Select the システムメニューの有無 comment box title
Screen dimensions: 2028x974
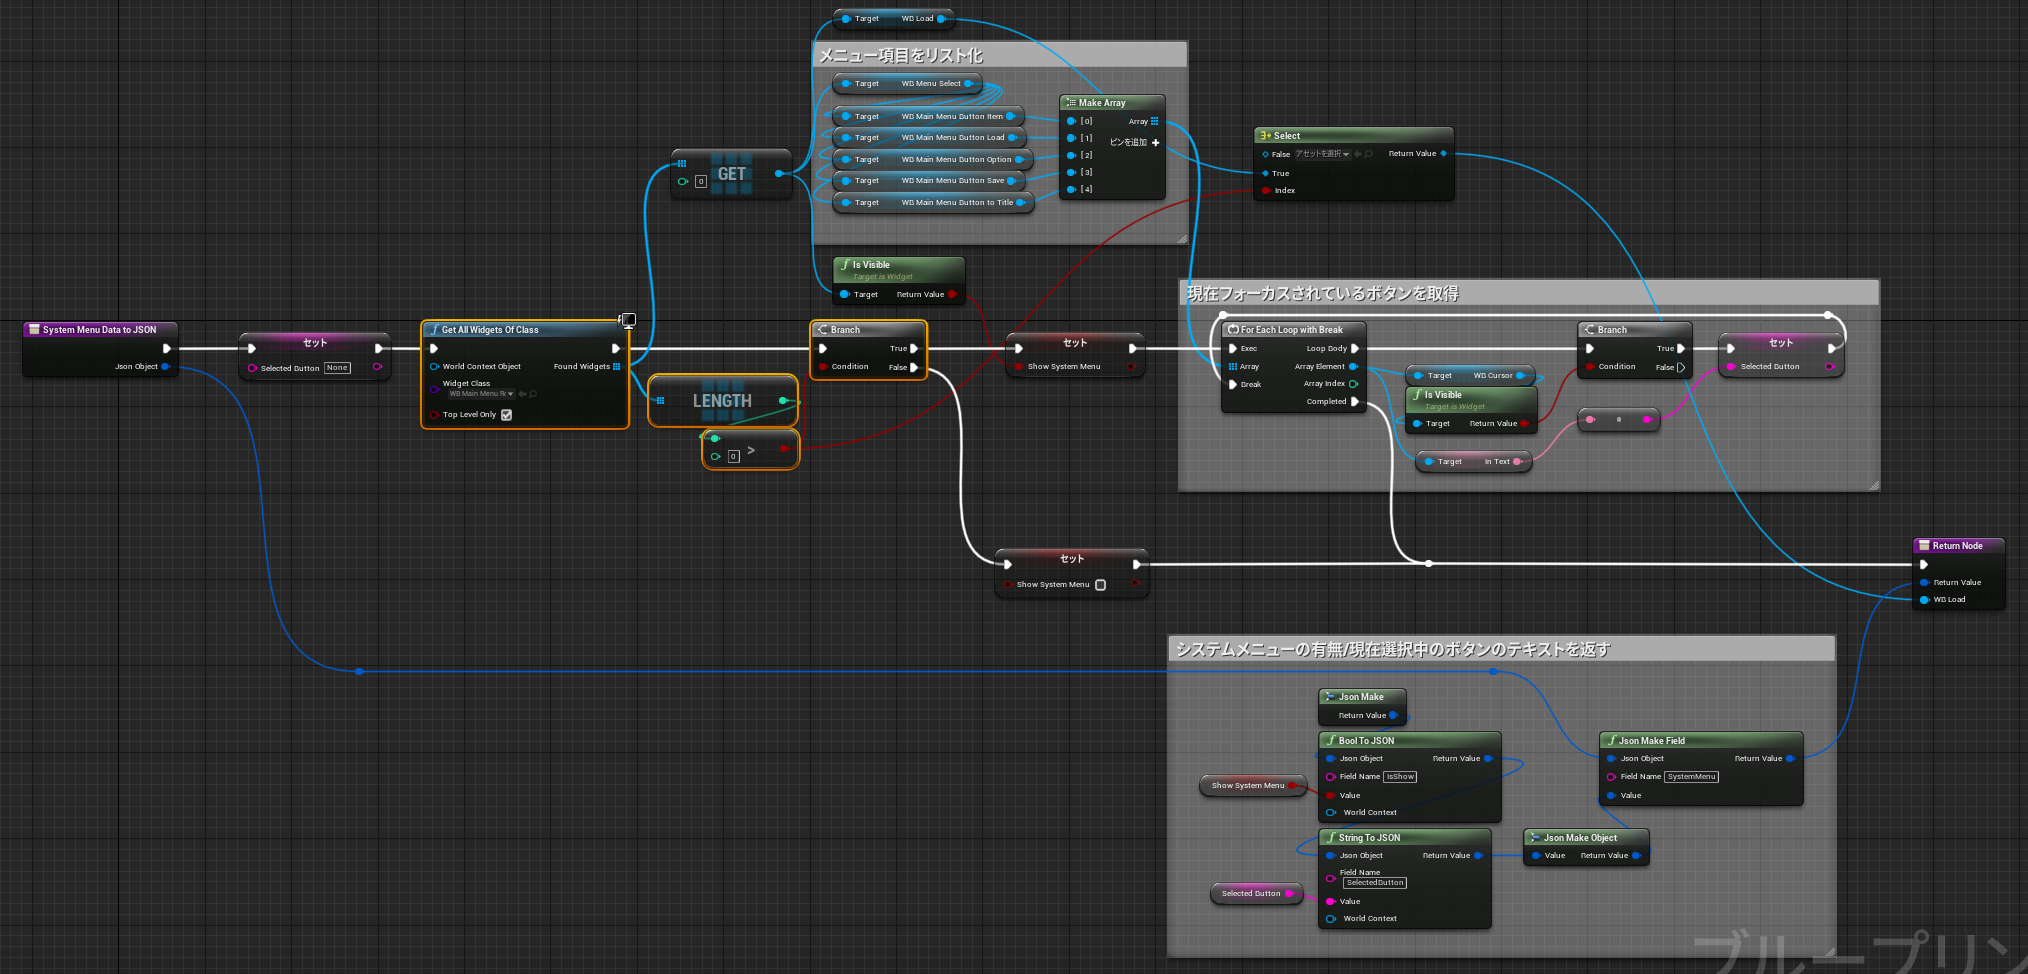tap(1393, 650)
